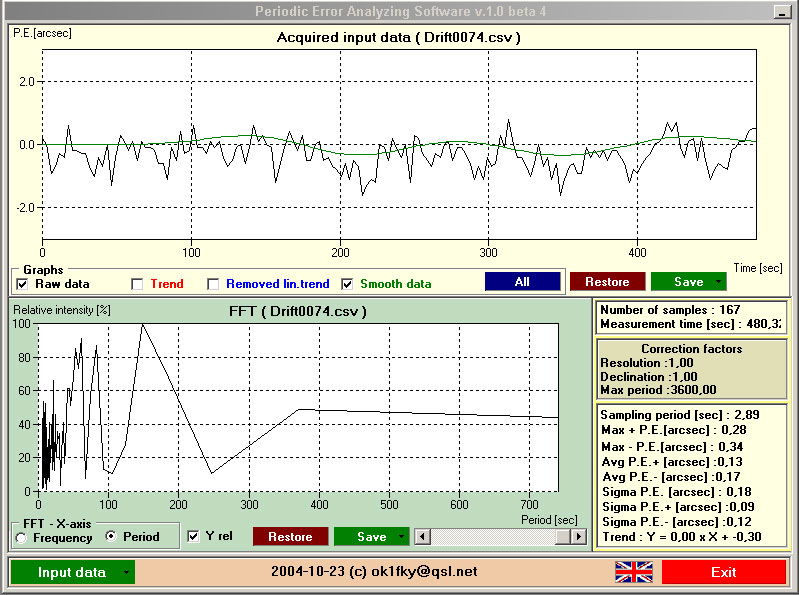This screenshot has width=799, height=595.
Task: Click the 'Resolution :1,00' correction factor
Action: click(x=647, y=363)
